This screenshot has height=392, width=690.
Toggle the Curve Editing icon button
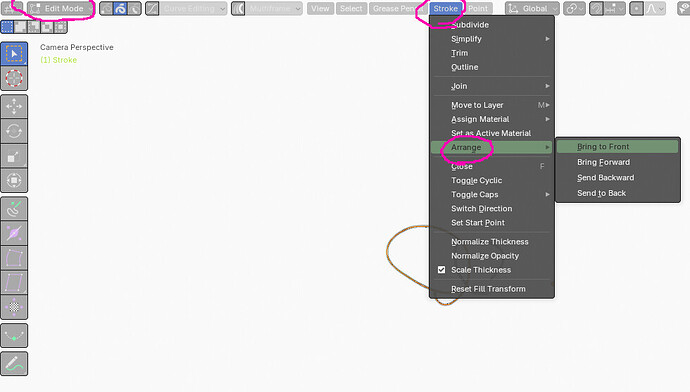click(x=152, y=8)
